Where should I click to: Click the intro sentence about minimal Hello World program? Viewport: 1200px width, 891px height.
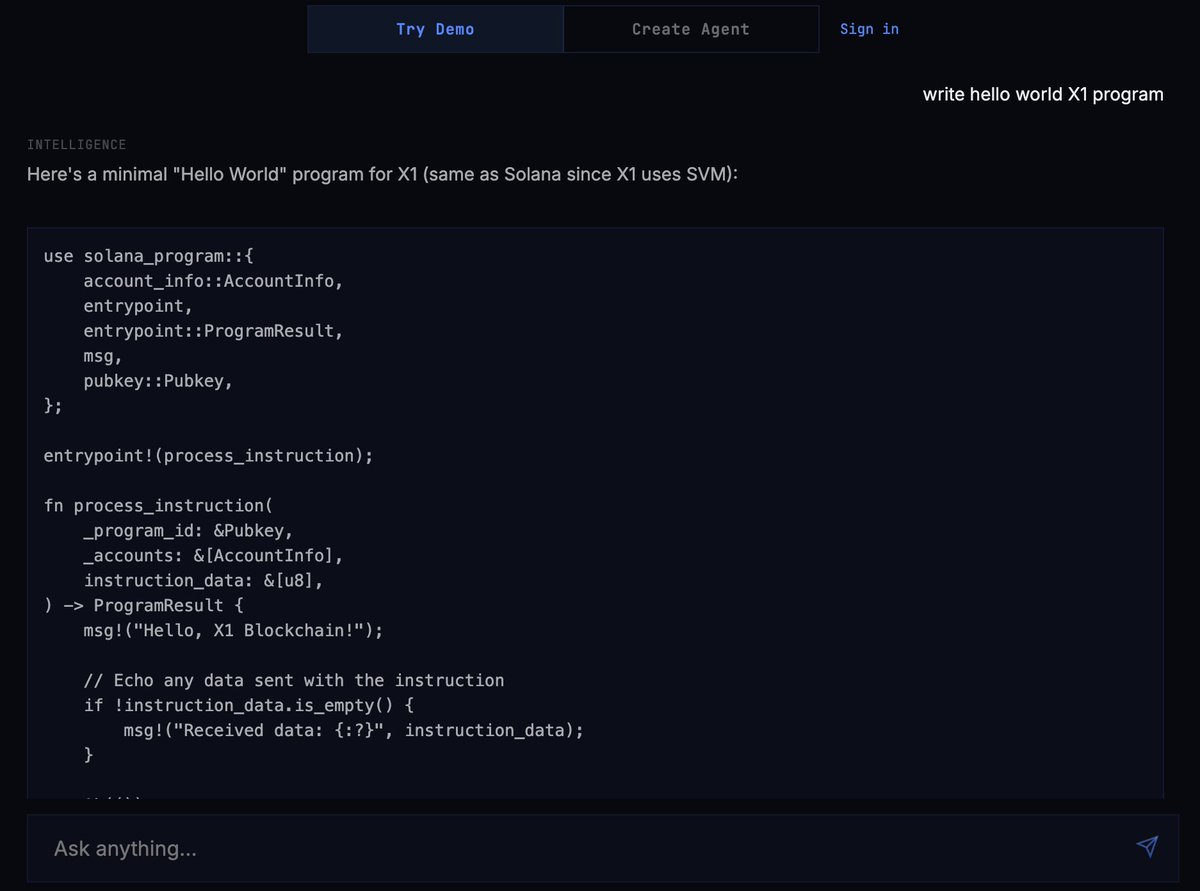382,174
